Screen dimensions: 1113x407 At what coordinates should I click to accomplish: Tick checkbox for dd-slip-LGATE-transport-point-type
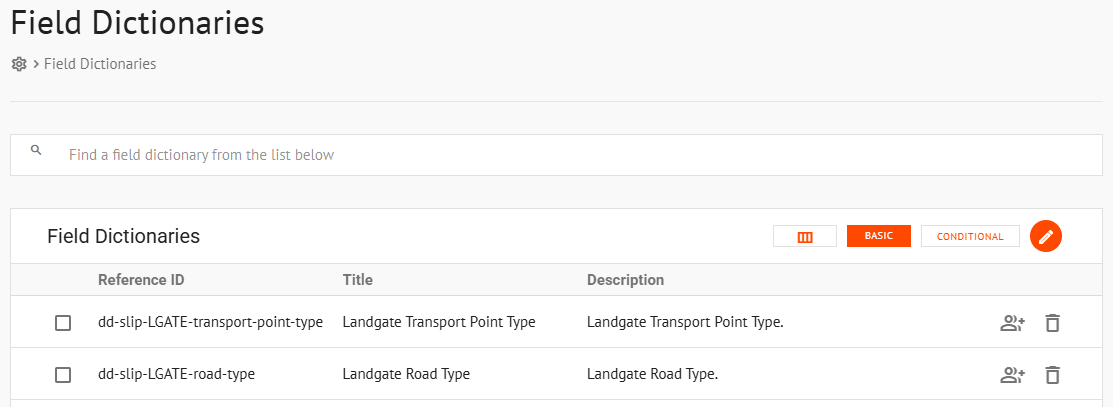(63, 323)
